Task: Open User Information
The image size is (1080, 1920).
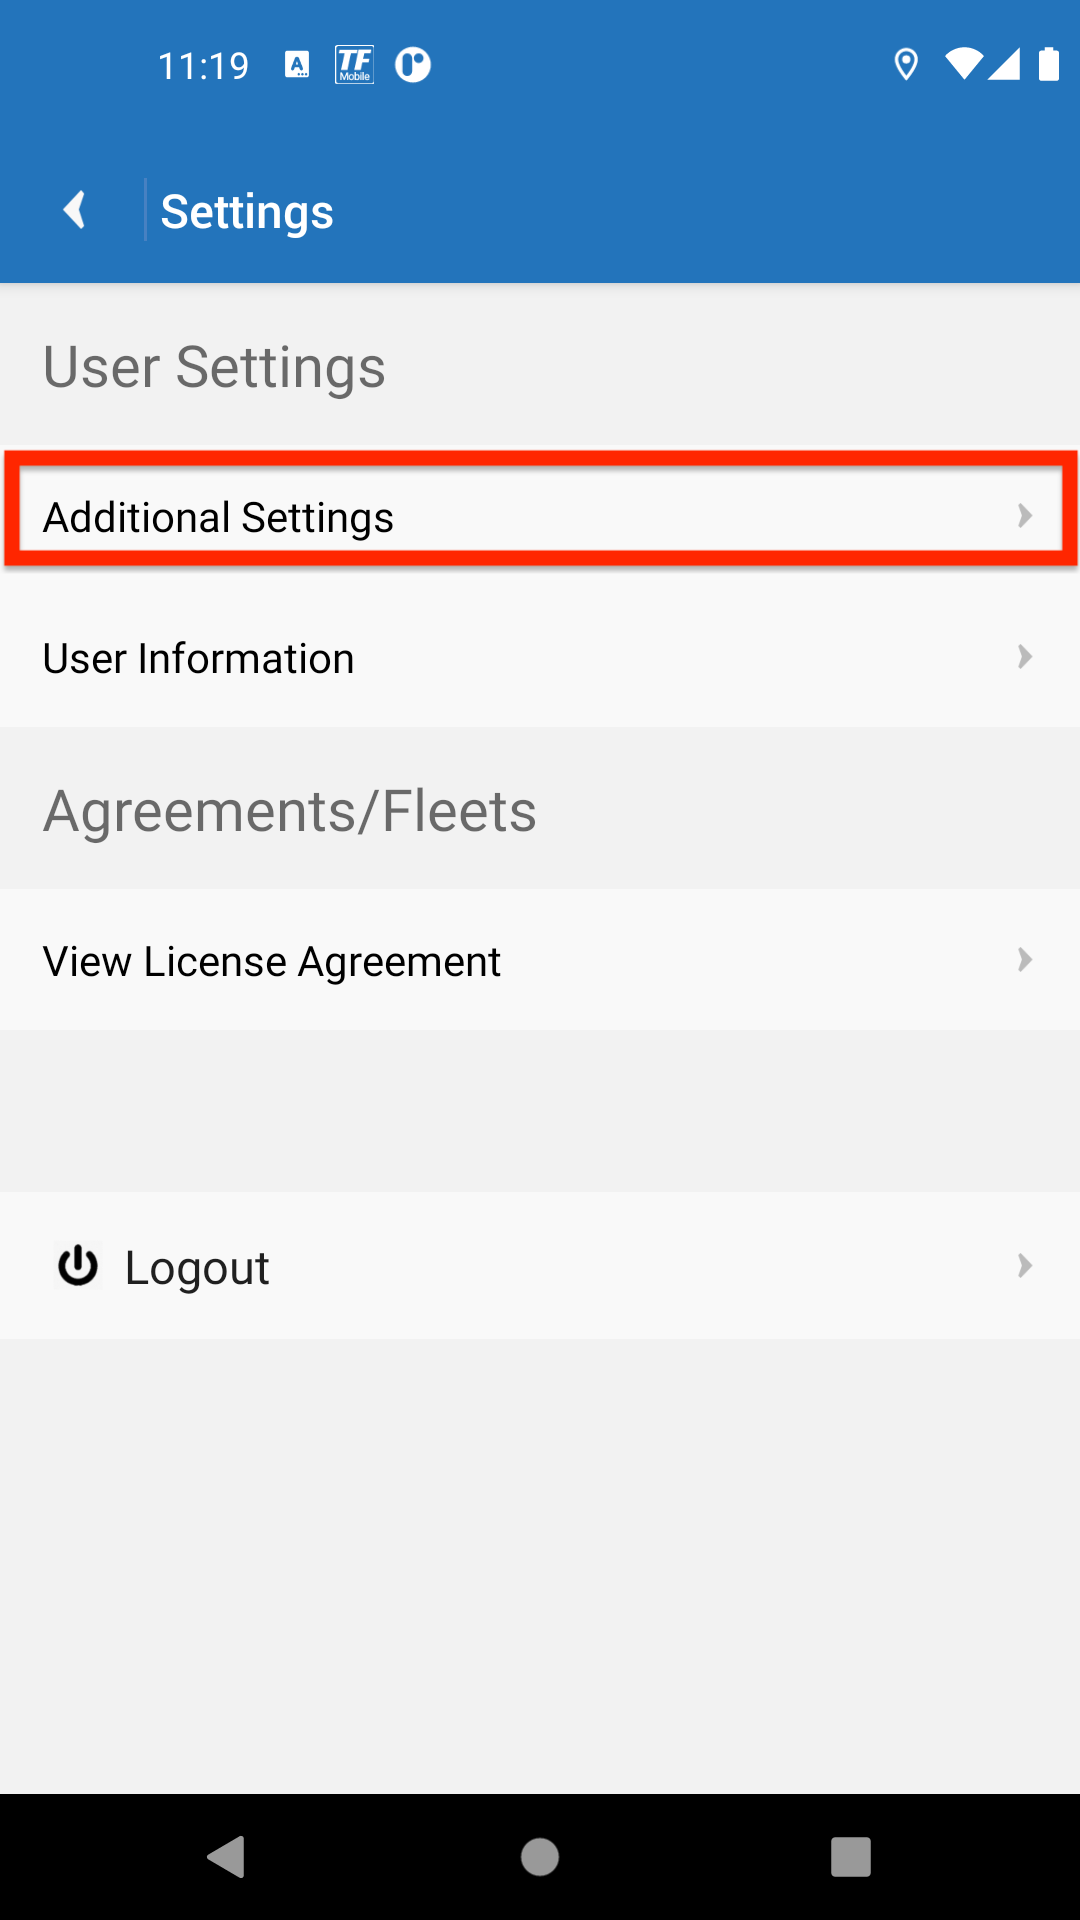Action: tap(198, 659)
